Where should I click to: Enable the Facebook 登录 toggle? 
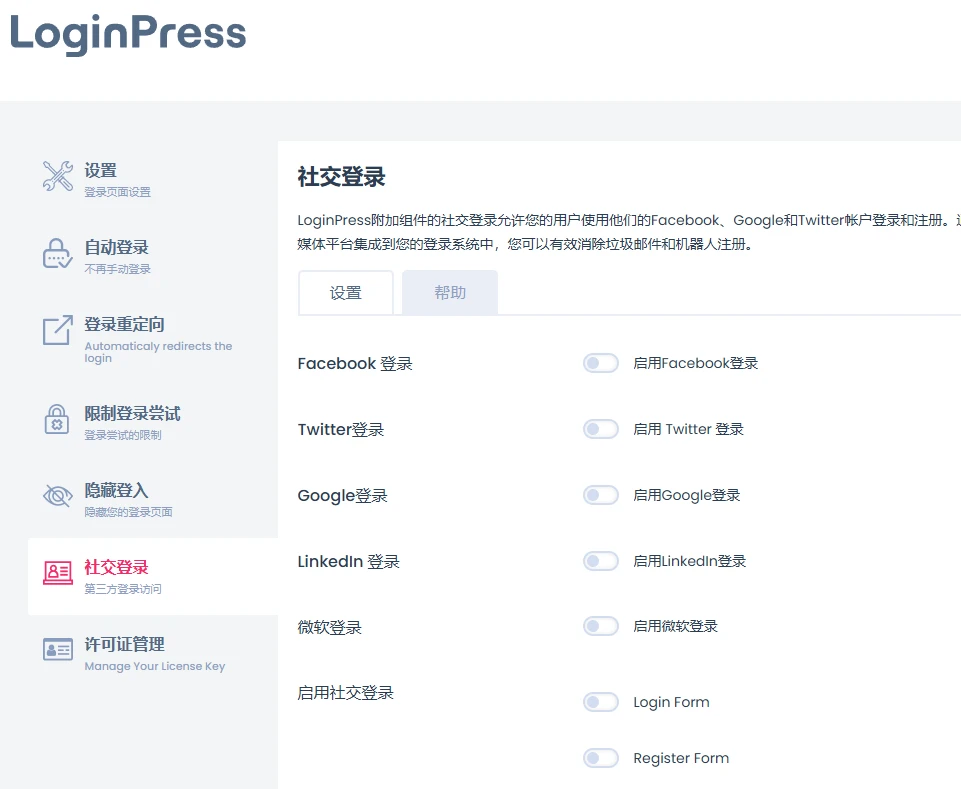pos(600,363)
